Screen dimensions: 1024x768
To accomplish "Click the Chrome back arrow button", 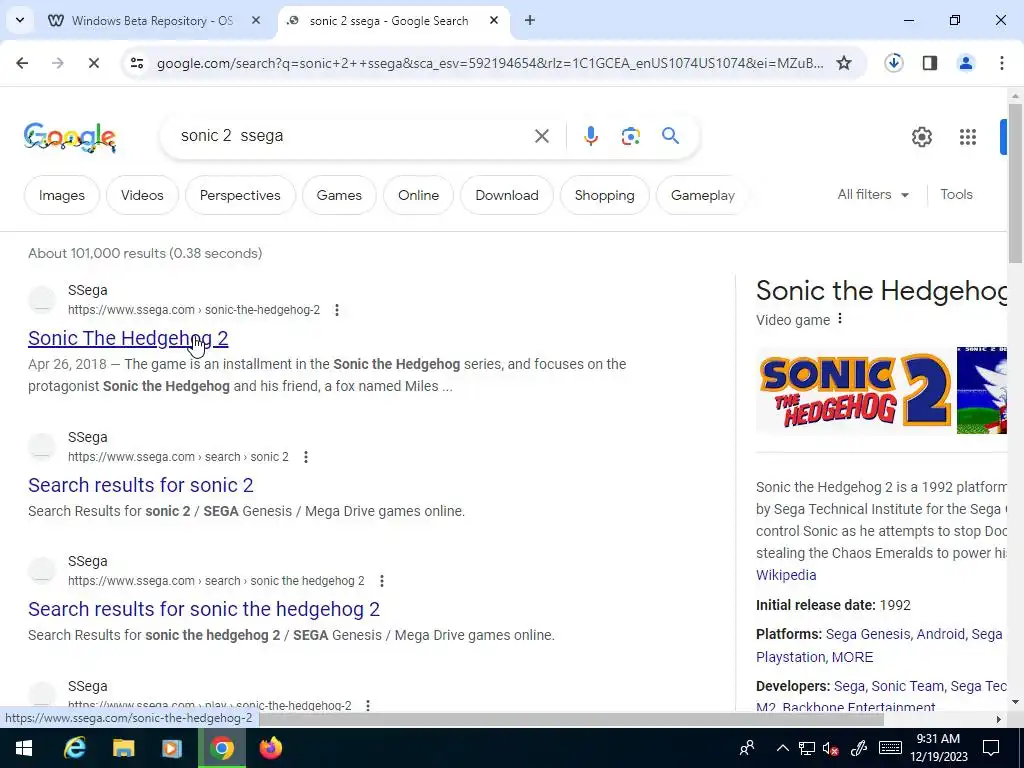I will (x=22, y=63).
